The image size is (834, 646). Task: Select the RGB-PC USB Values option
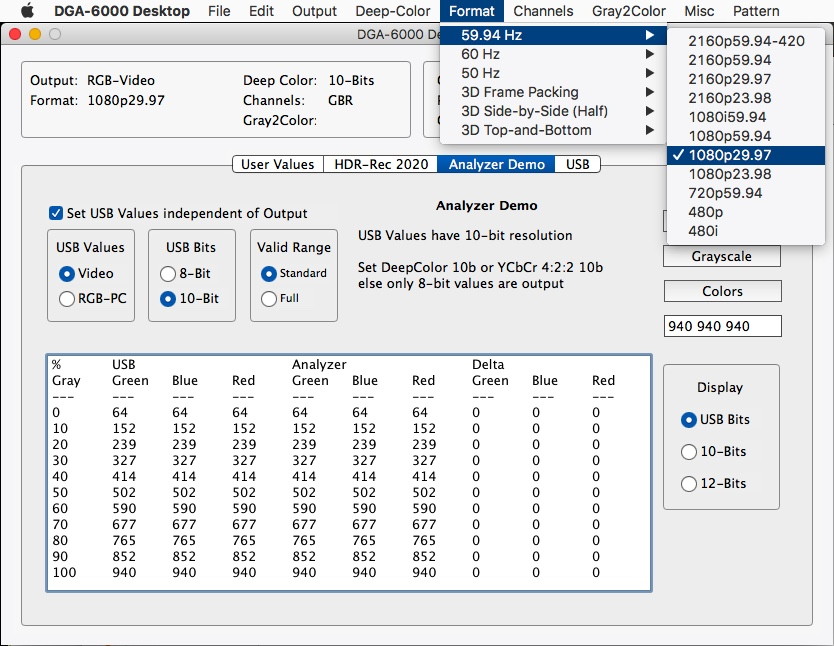67,298
